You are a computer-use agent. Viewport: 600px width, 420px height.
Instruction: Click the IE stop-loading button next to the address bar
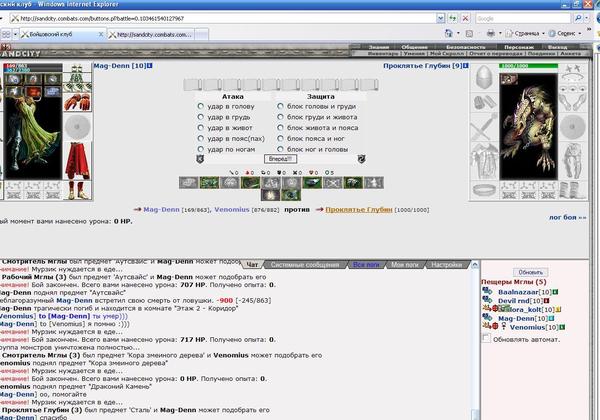coord(465,18)
